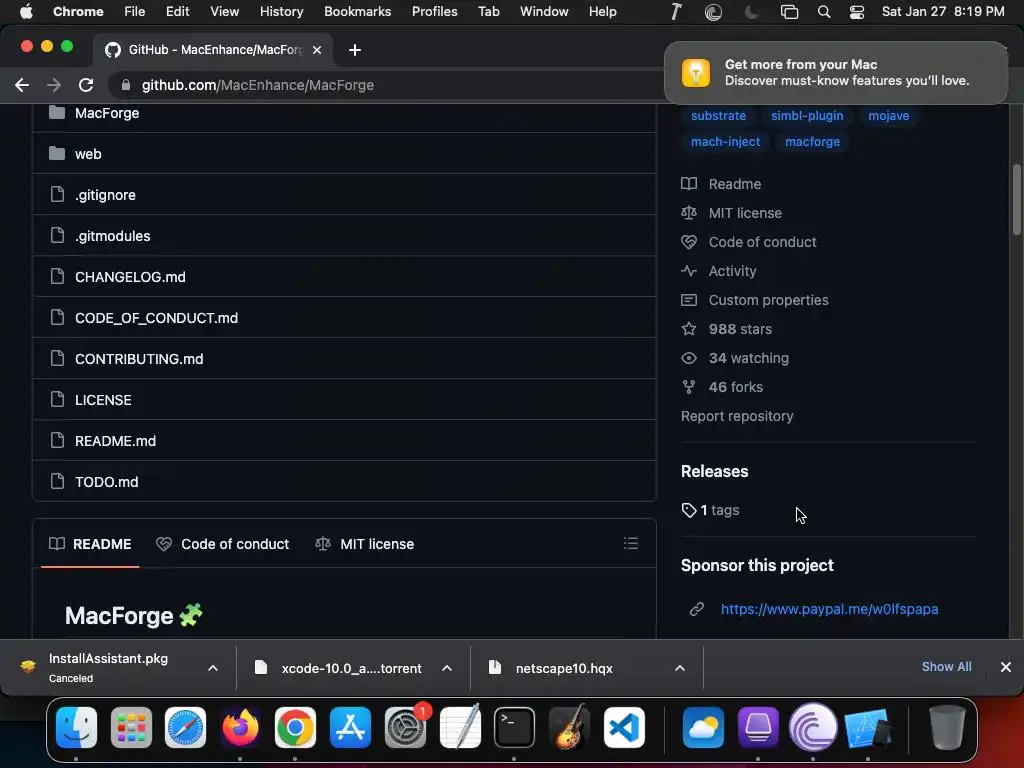Viewport: 1024px width, 768px height.
Task: Select the mach-inject topic tag
Action: (726, 142)
